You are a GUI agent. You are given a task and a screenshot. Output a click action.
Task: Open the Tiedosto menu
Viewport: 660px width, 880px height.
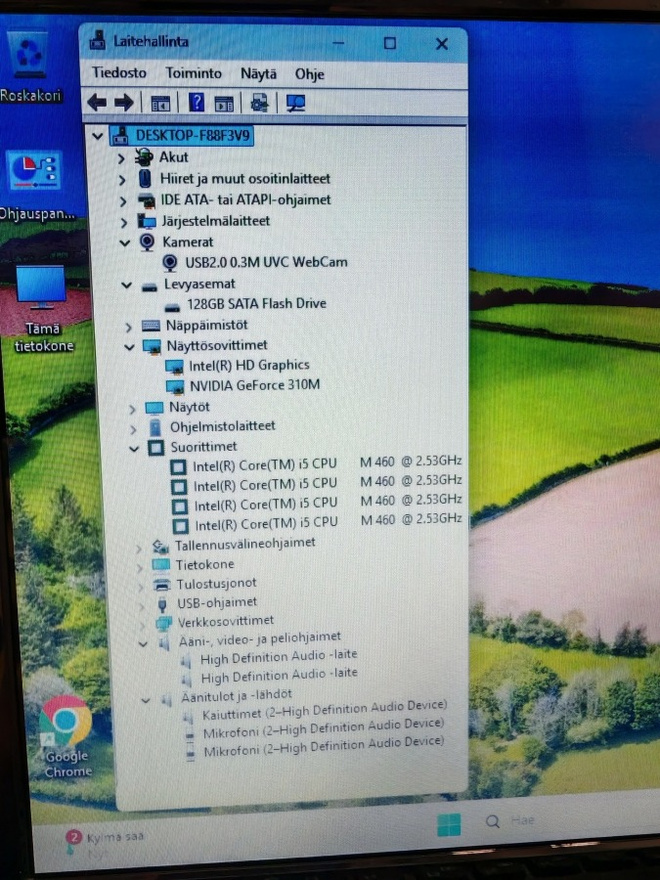[119, 72]
